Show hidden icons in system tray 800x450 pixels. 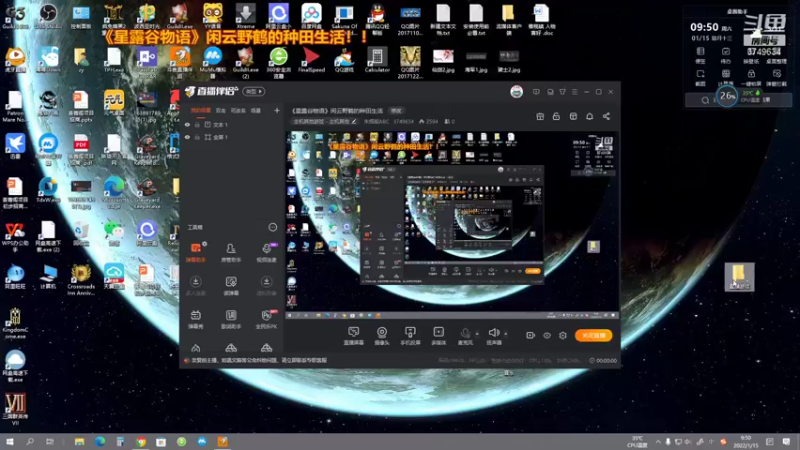[658, 442]
